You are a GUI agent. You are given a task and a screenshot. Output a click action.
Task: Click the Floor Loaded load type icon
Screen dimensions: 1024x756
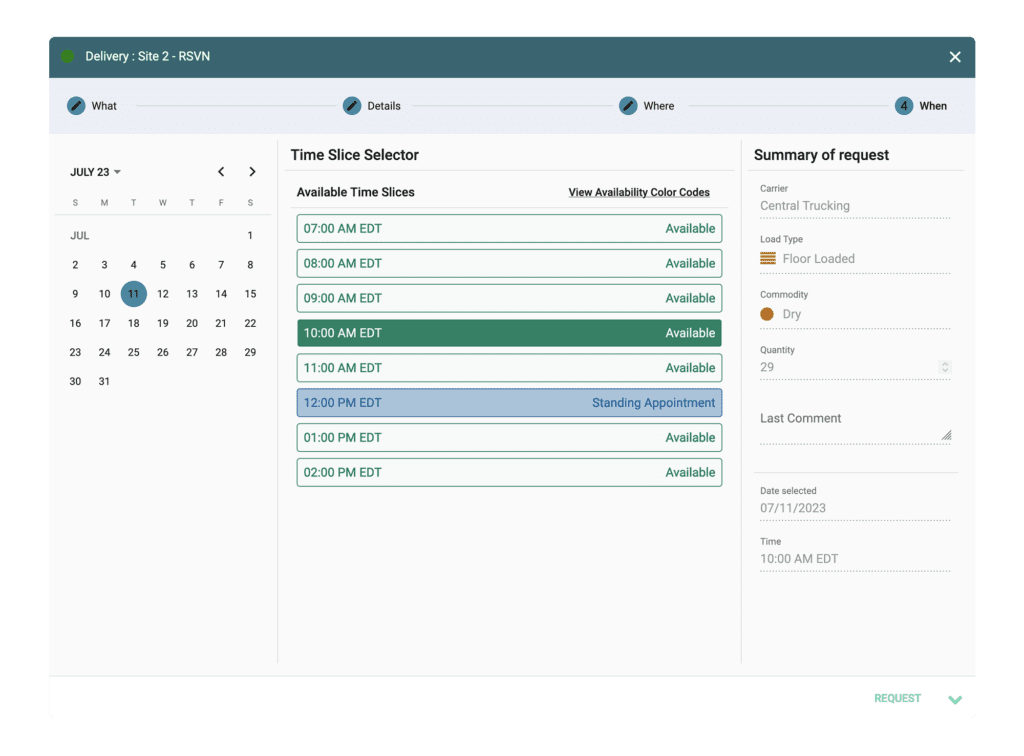[x=768, y=259]
